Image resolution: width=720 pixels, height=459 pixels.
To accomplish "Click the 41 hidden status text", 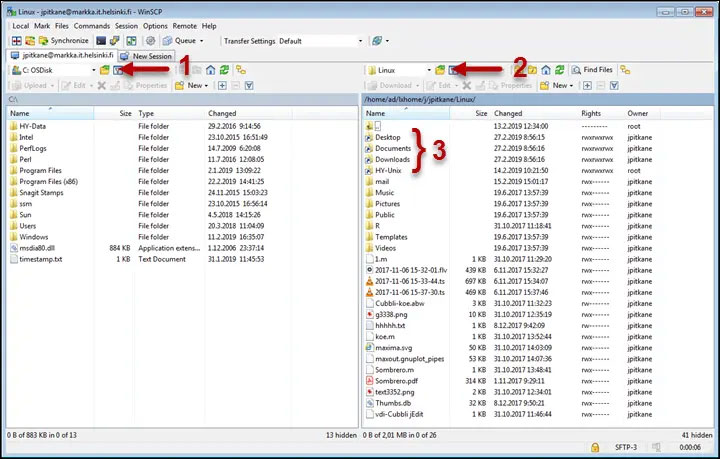I will tap(697, 435).
